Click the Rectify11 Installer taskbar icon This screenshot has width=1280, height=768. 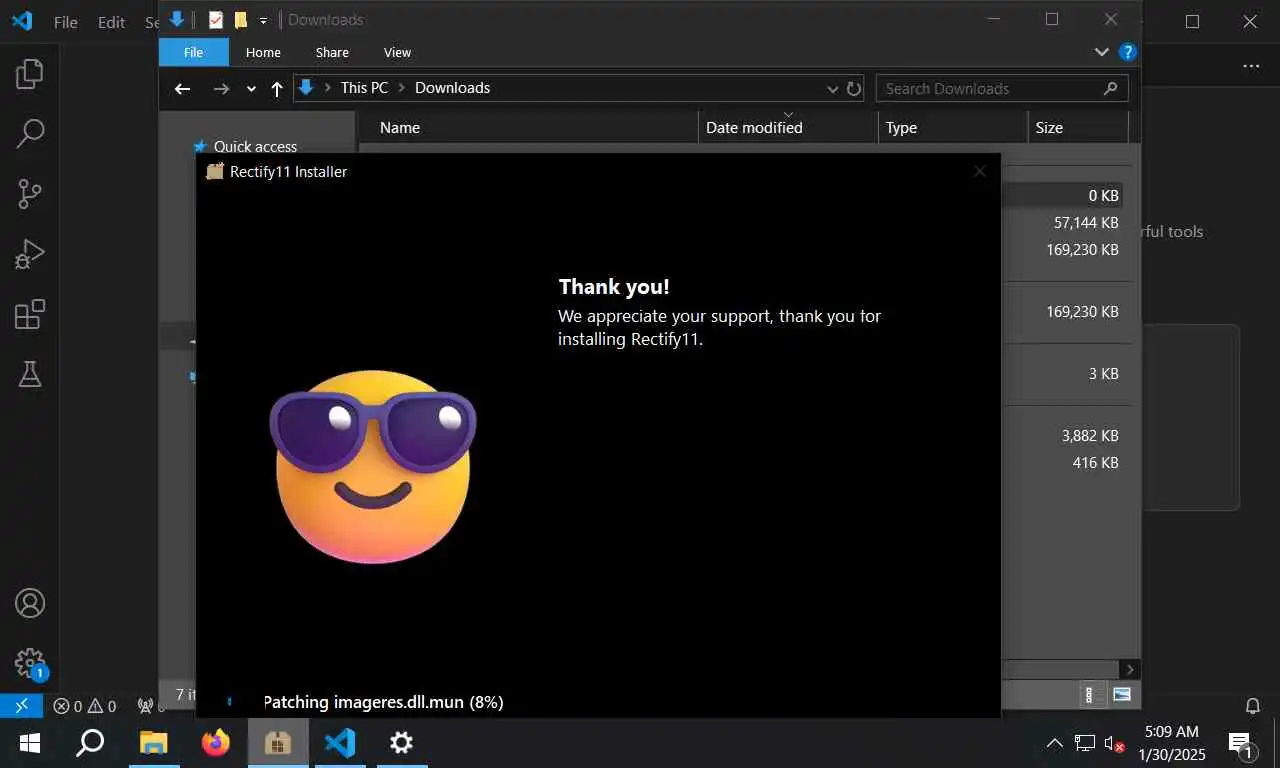point(278,743)
